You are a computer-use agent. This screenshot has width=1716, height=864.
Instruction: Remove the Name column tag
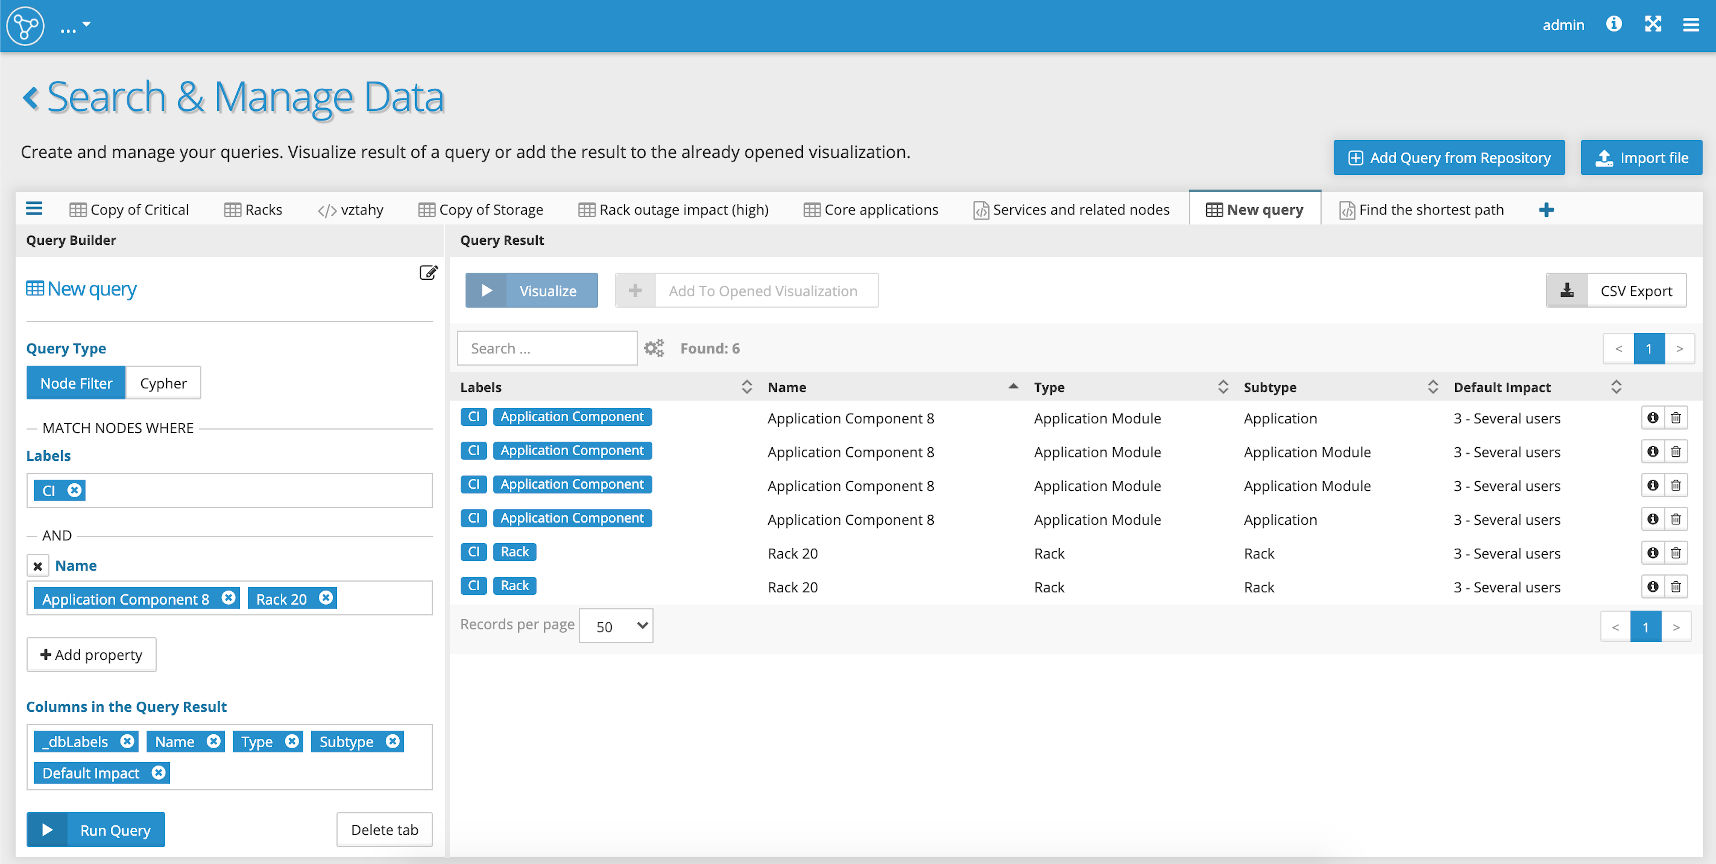pyautogui.click(x=213, y=741)
